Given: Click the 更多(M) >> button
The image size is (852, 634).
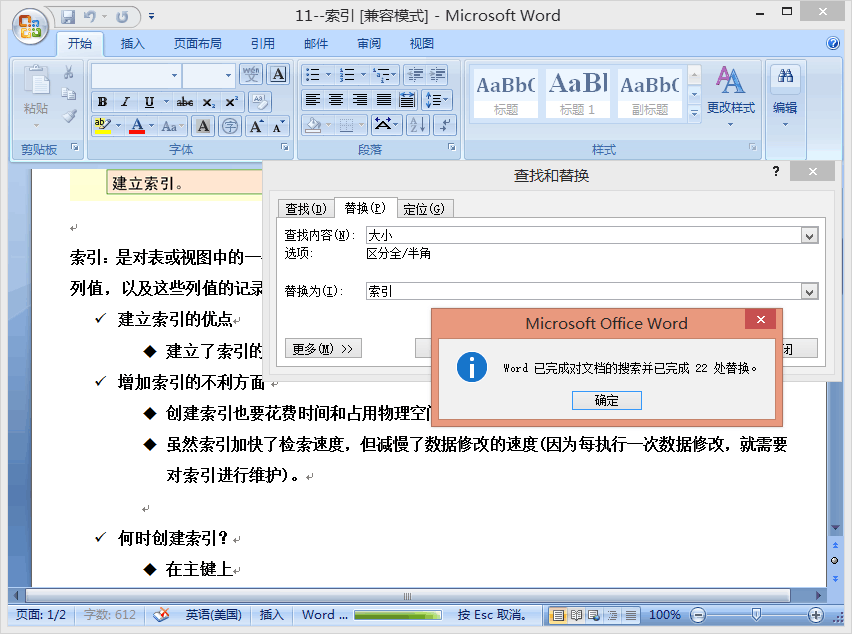Looking at the screenshot, I should click(323, 349).
